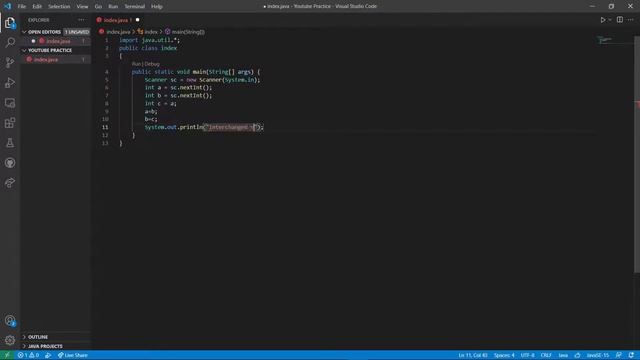Open the Help menu

157,6
